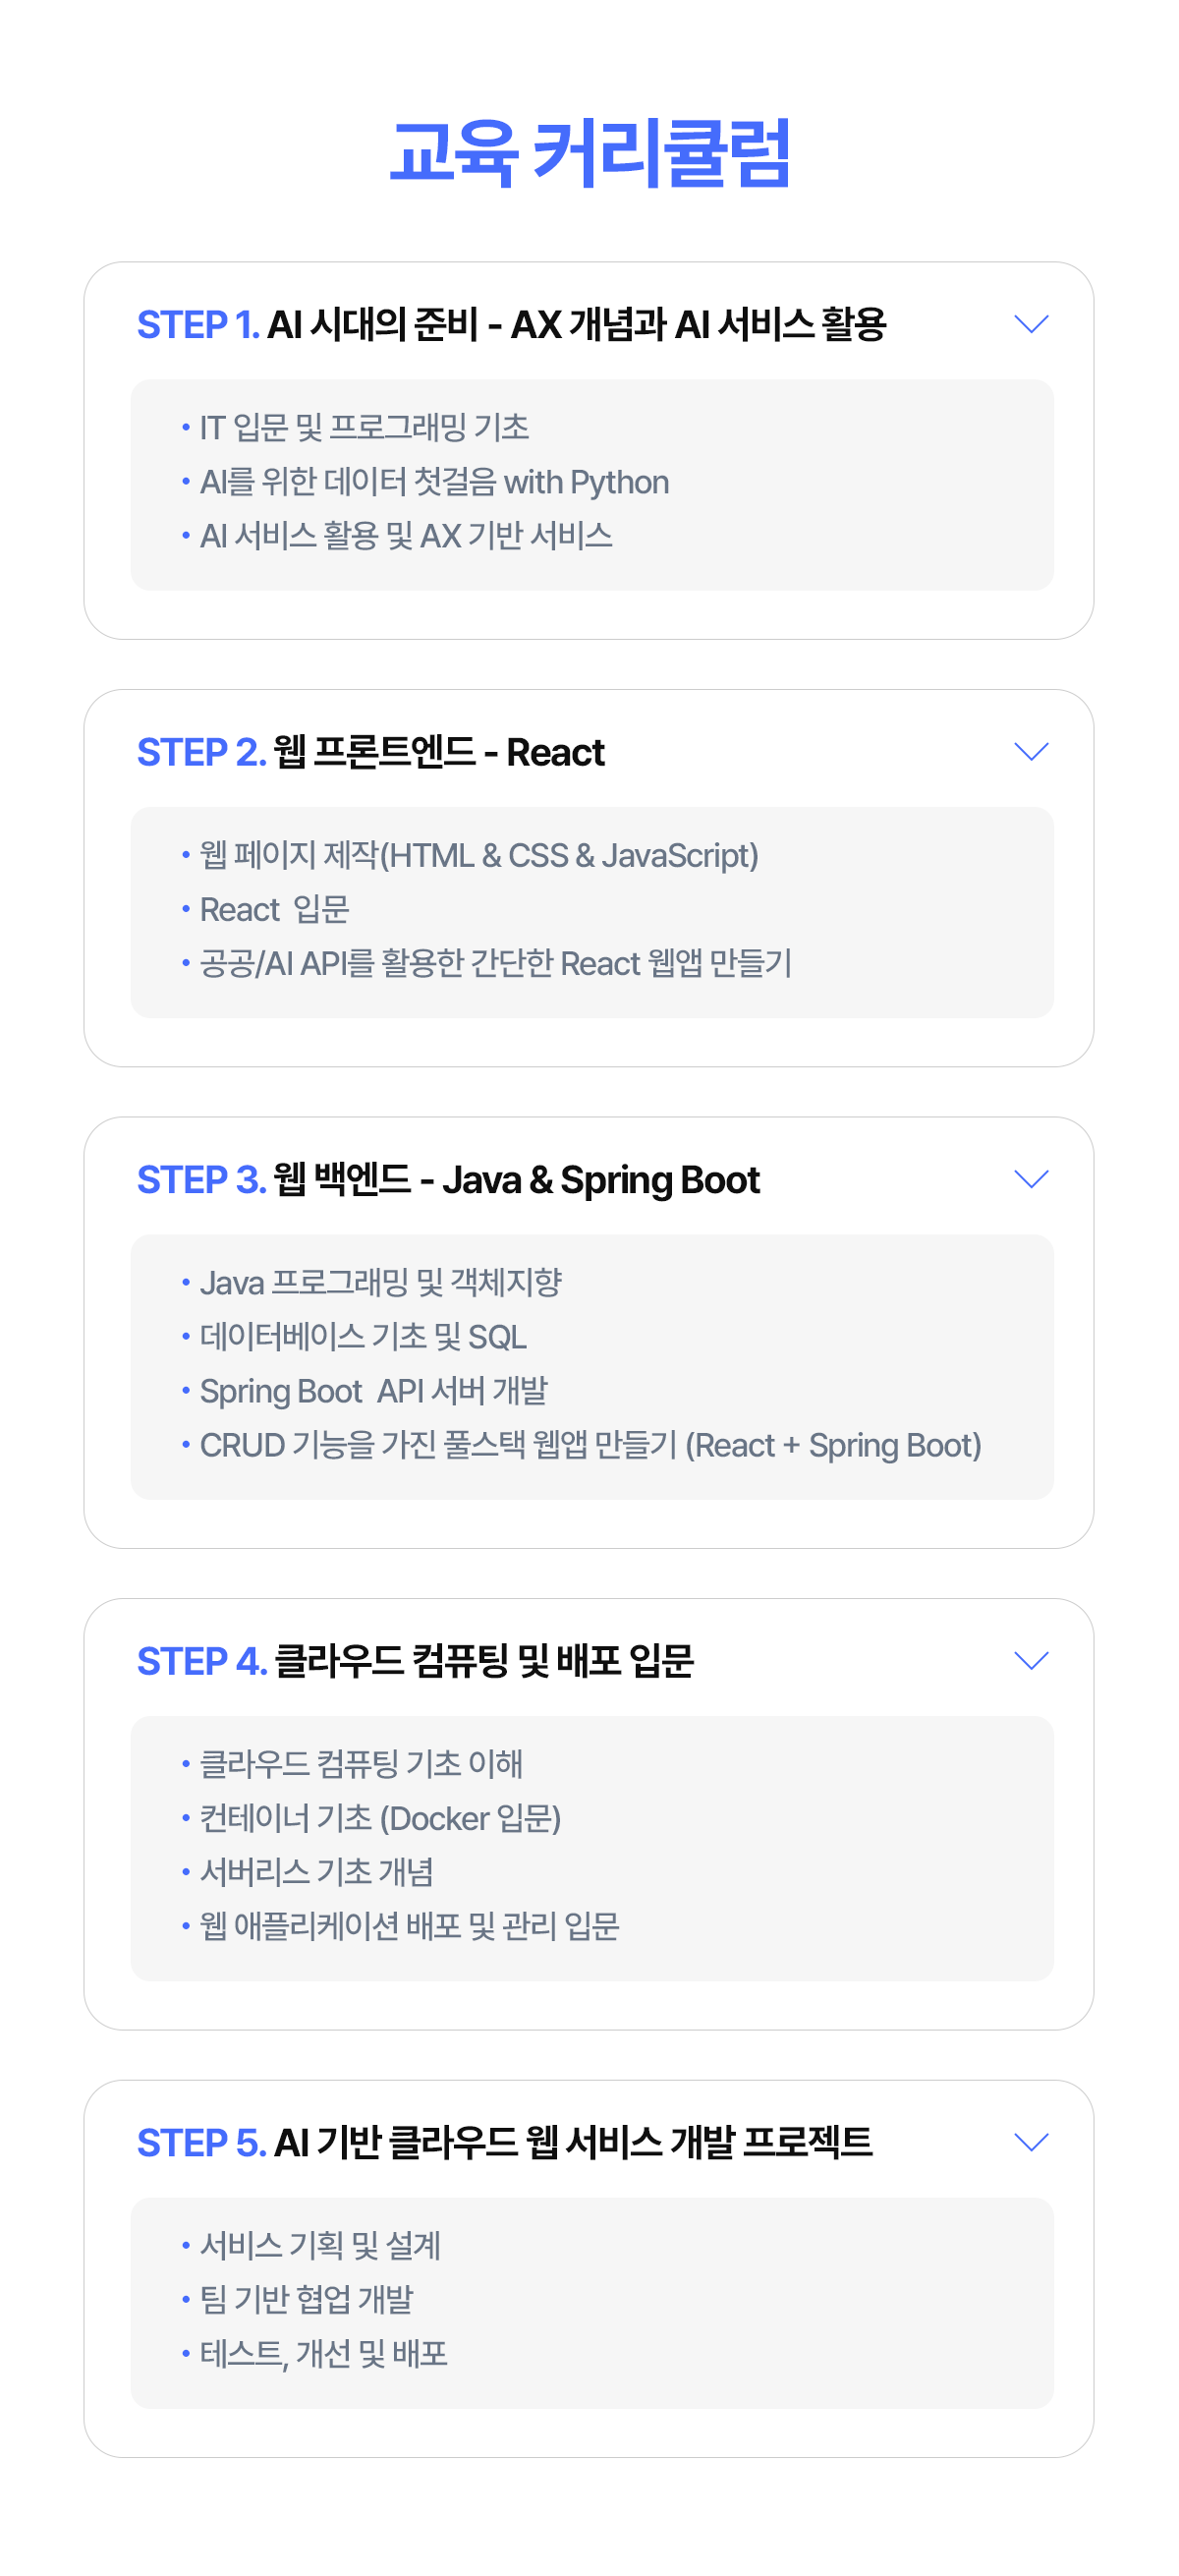The height and width of the screenshot is (2576, 1179).
Task: Click the 컨테이너 기초 (Docker 입문) item
Action: point(380,1818)
